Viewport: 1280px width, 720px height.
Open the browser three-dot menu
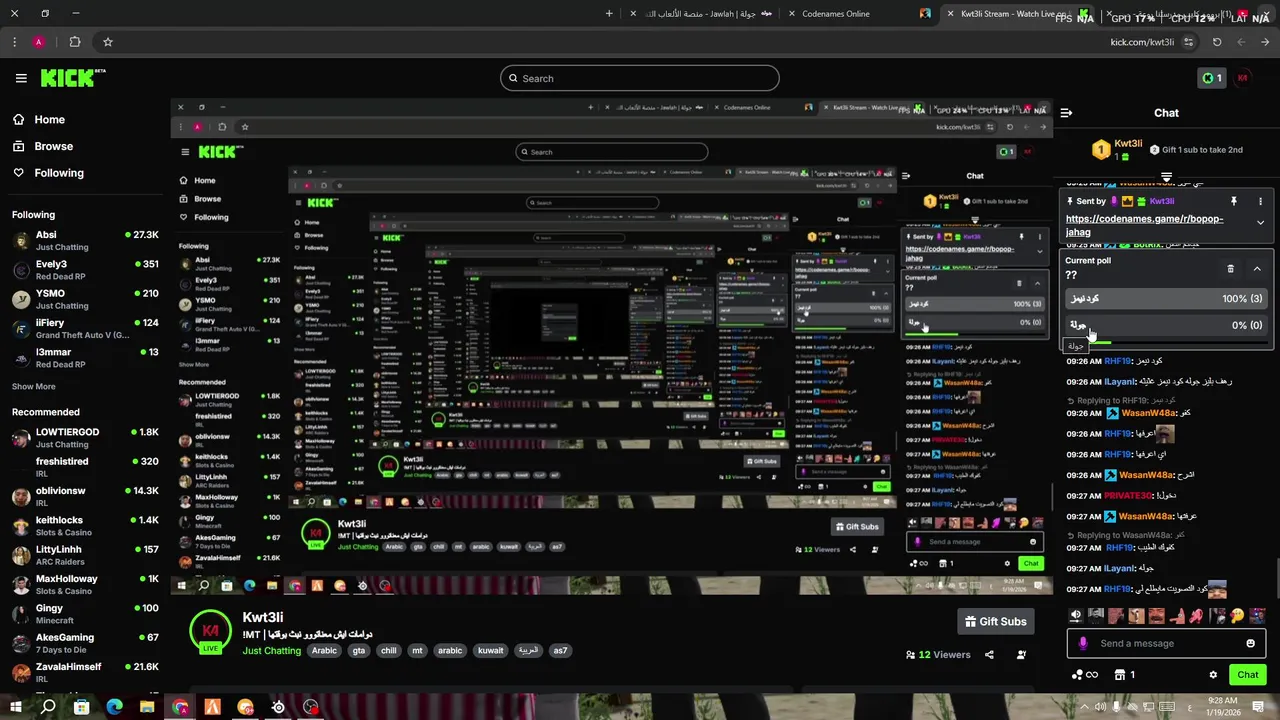(x=14, y=42)
